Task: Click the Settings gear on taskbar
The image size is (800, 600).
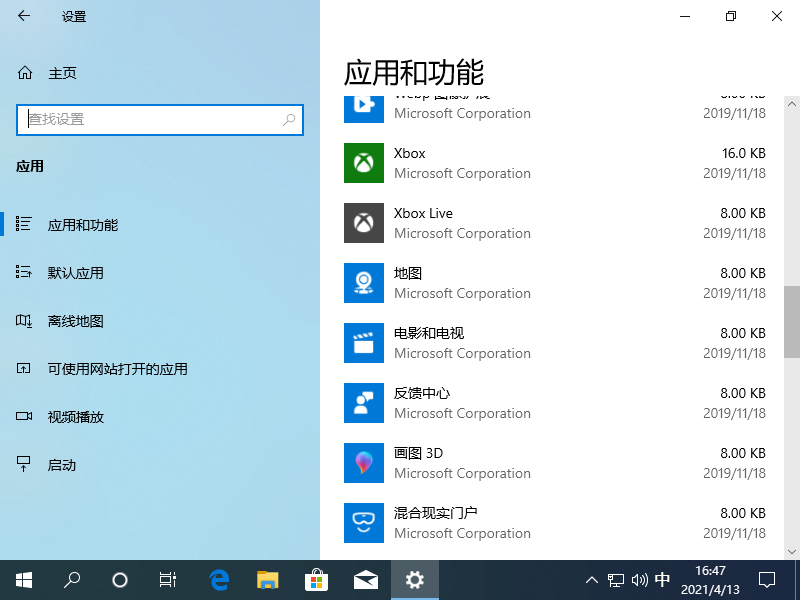Action: coord(415,580)
